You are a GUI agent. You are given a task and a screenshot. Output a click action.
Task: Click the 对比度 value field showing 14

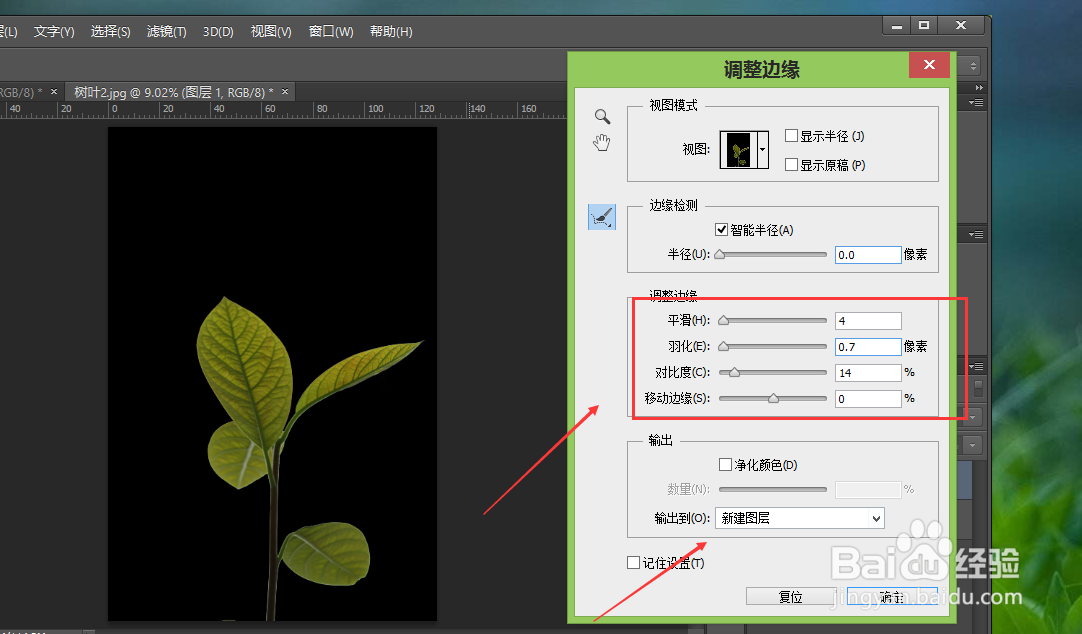click(x=868, y=373)
